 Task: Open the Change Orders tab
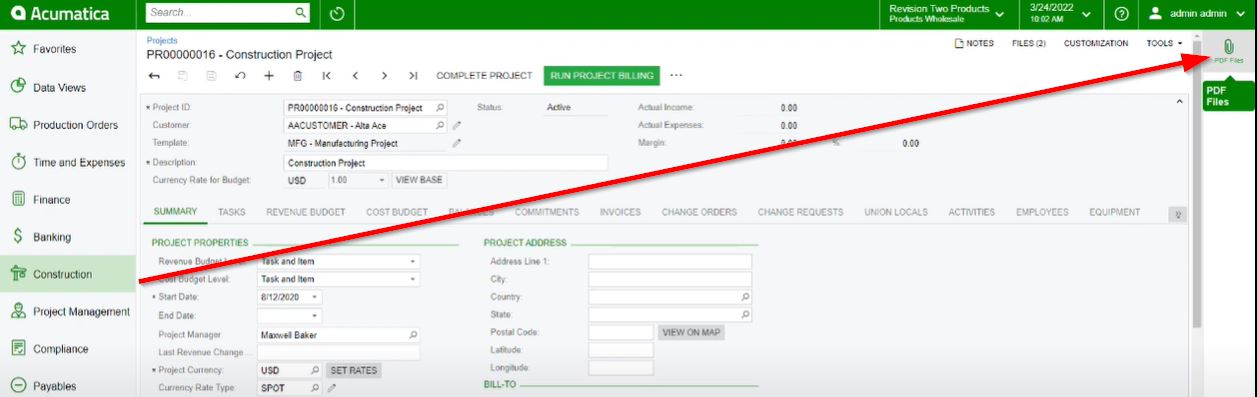click(699, 212)
